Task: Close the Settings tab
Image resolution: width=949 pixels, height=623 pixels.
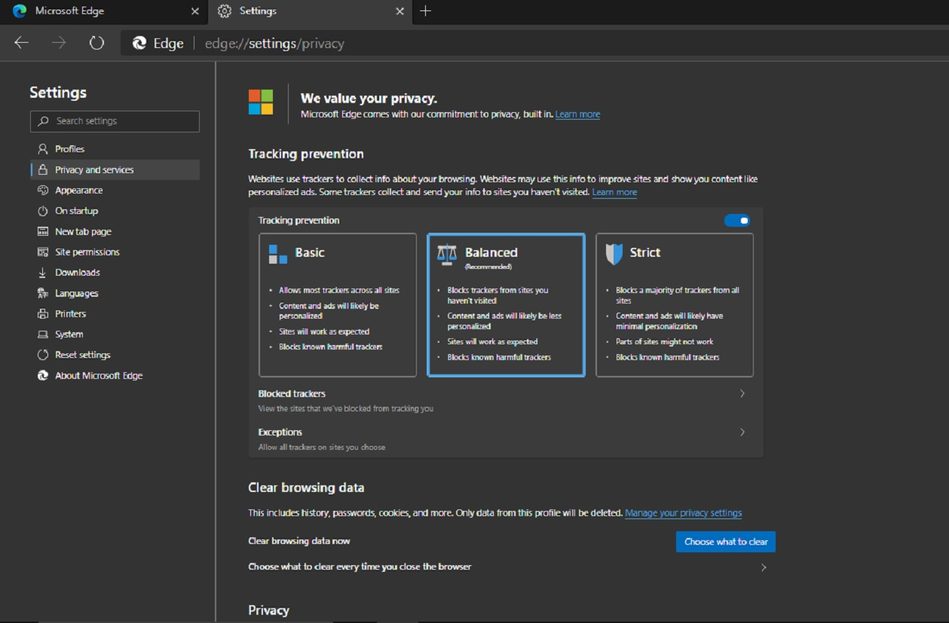Action: coord(399,11)
